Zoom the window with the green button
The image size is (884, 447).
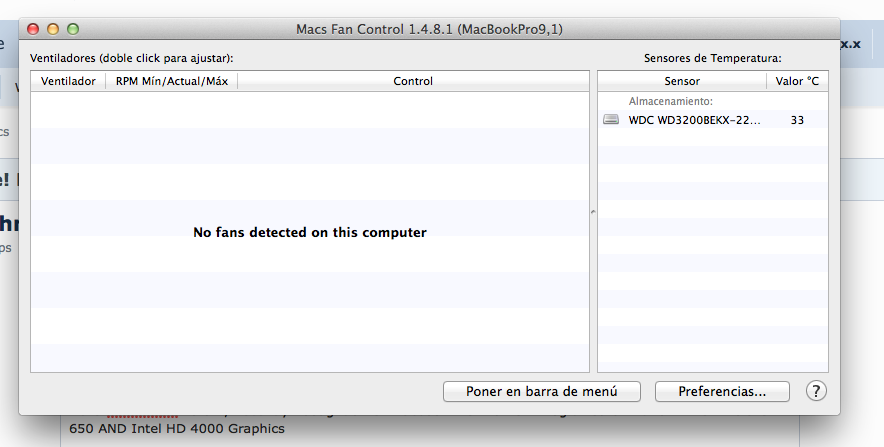pyautogui.click(x=72, y=29)
